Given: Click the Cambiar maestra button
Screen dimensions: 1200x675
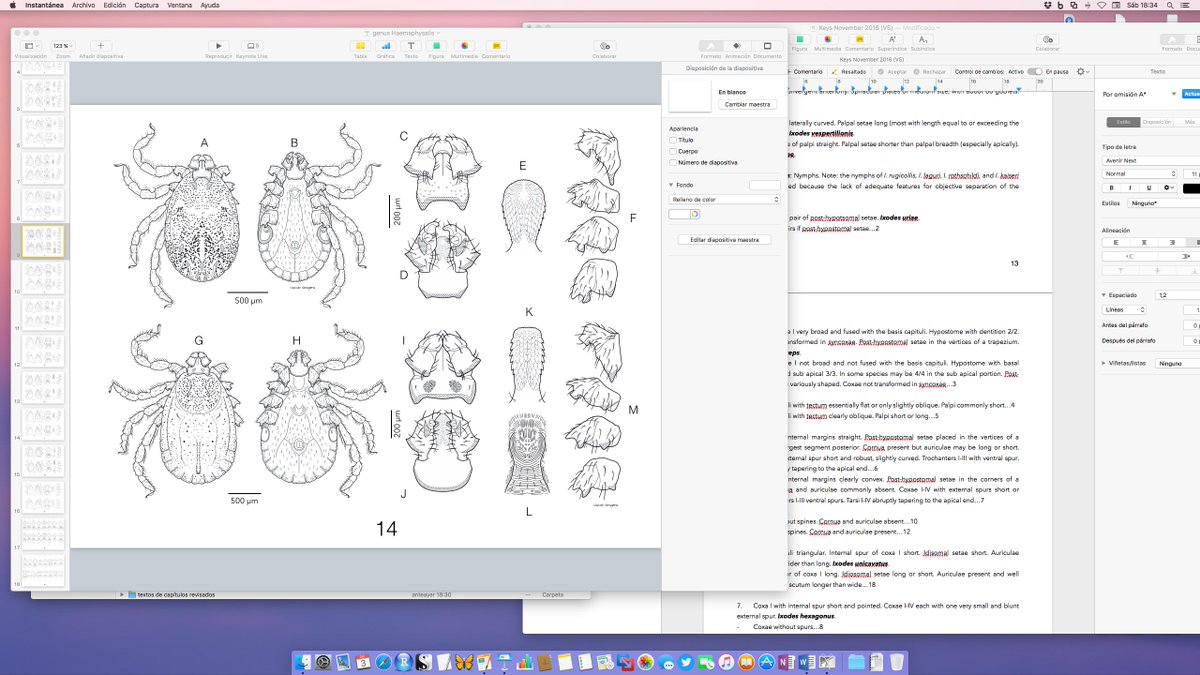Looking at the screenshot, I should point(748,104).
